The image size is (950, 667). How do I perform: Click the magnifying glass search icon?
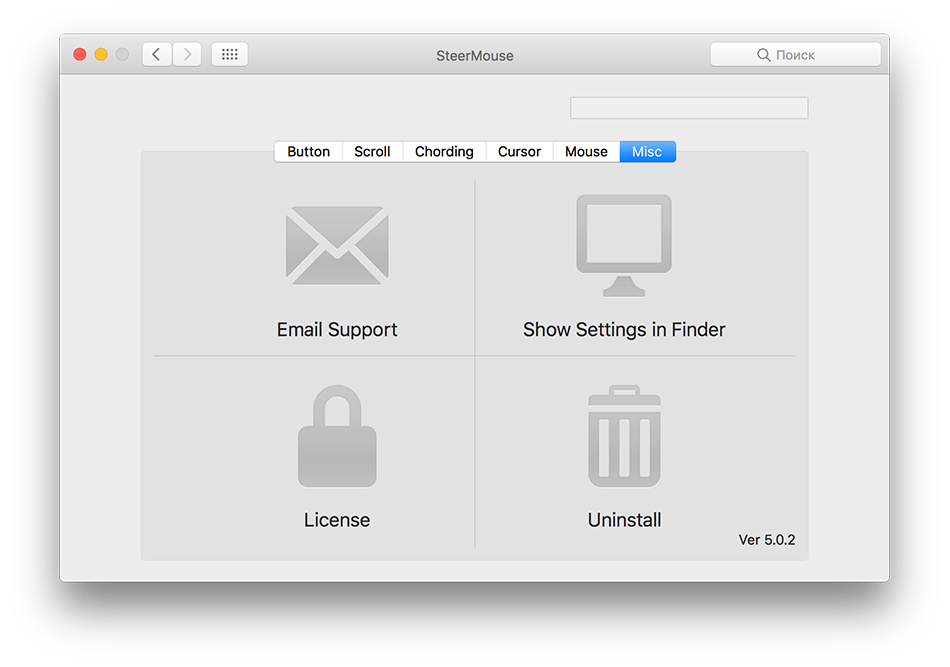(x=763, y=55)
